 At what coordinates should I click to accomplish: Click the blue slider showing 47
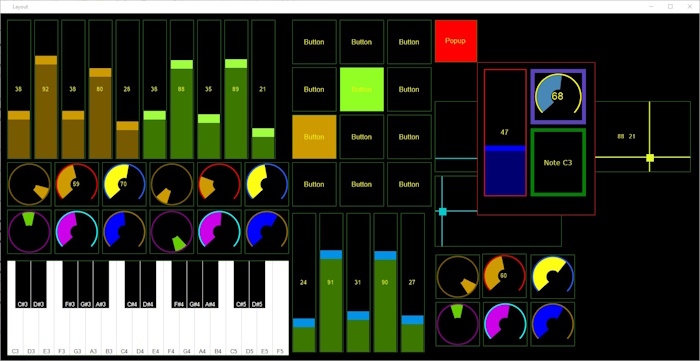pyautogui.click(x=505, y=133)
